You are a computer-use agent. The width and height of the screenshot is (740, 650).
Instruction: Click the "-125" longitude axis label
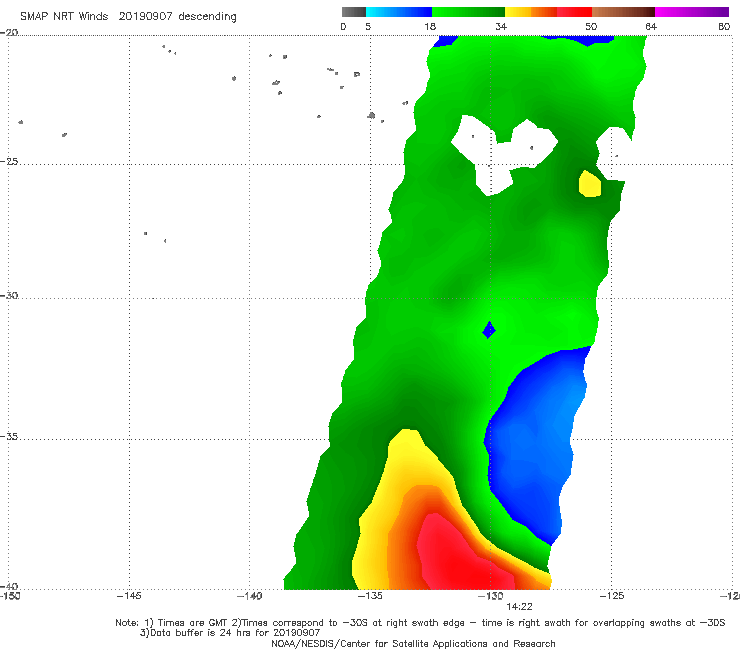612,596
